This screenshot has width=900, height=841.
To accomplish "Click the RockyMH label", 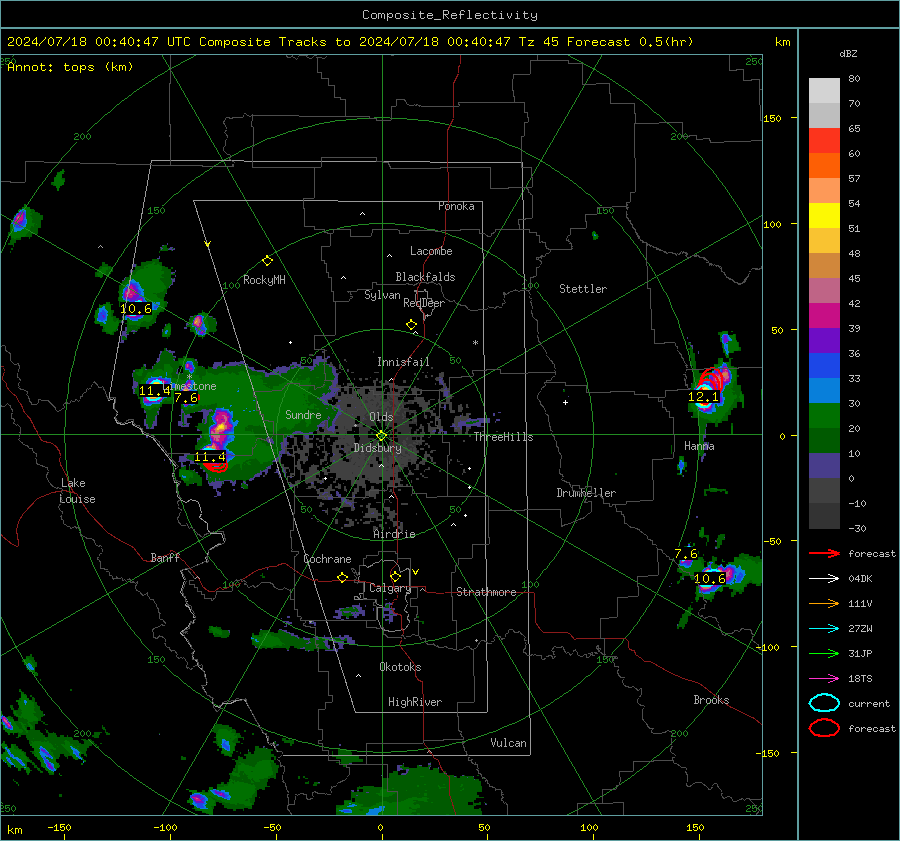I will 264,280.
